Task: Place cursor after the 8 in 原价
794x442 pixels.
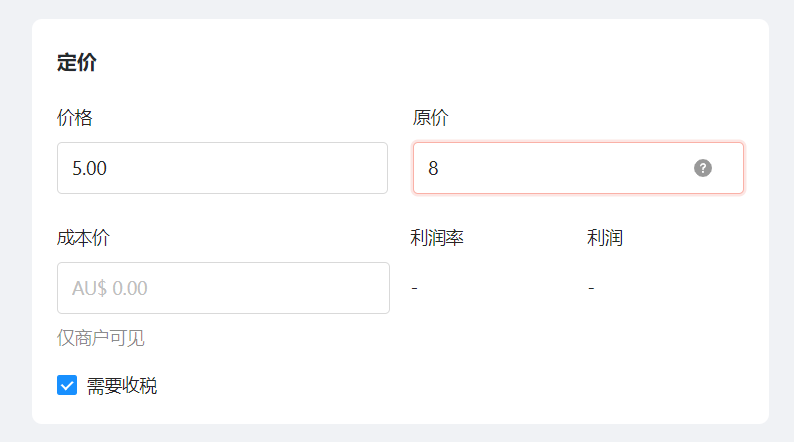Action: coord(440,169)
